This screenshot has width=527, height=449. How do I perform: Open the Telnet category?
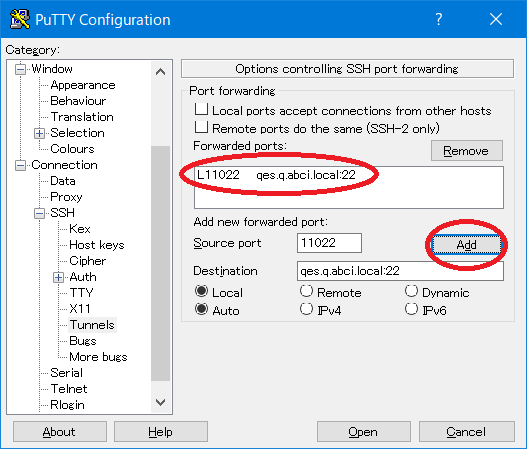pyautogui.click(x=69, y=389)
